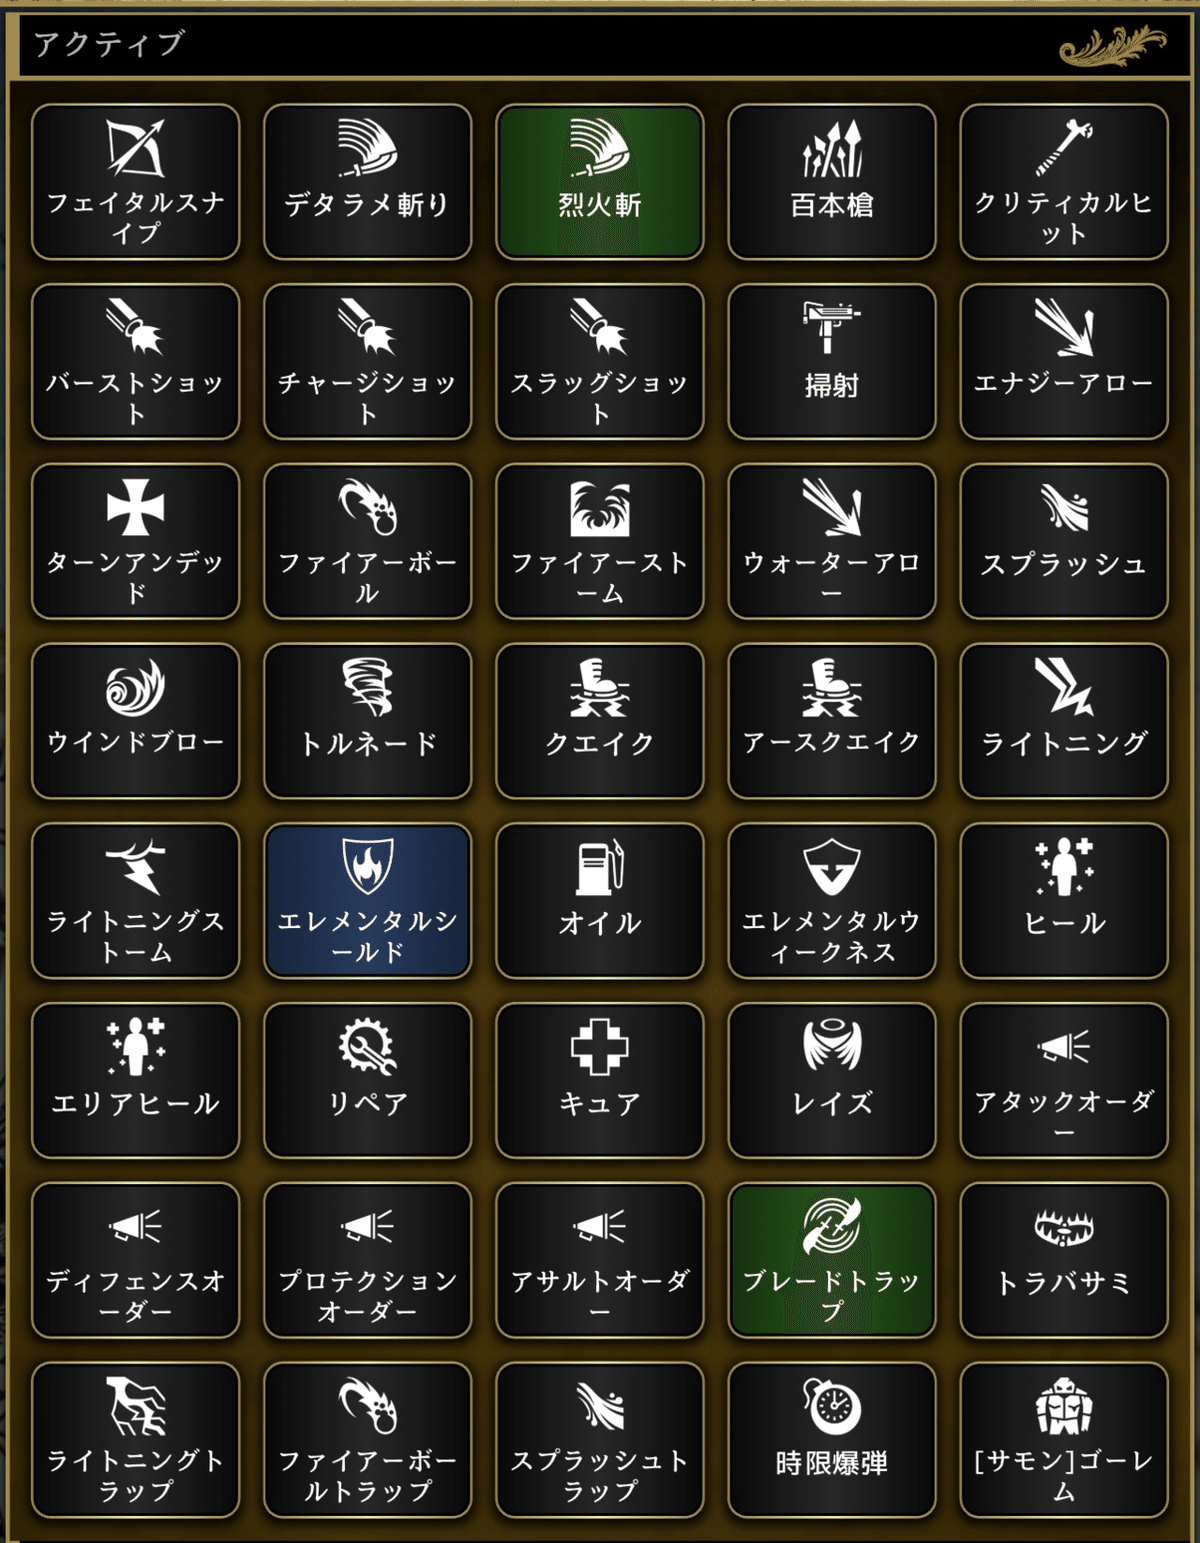Select the ファイアーストーム skill
Image resolution: width=1200 pixels, height=1543 pixels.
(x=600, y=541)
